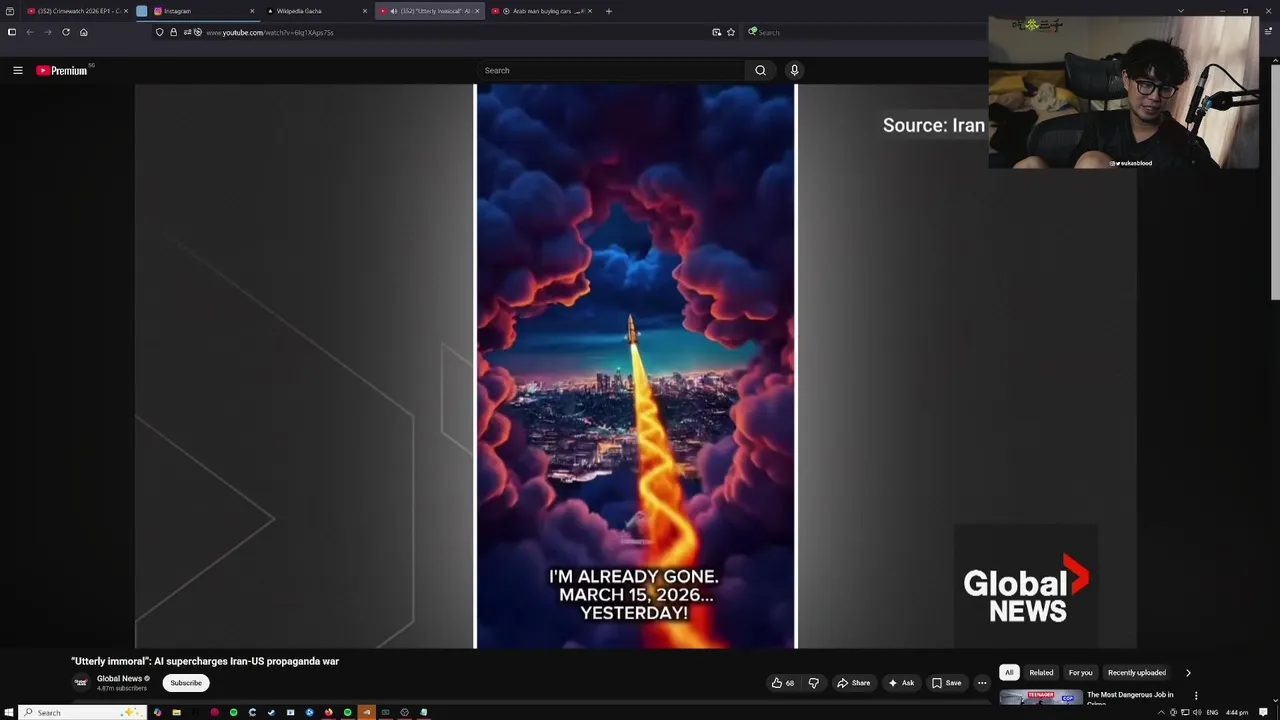Open a new browser tab

pos(608,11)
